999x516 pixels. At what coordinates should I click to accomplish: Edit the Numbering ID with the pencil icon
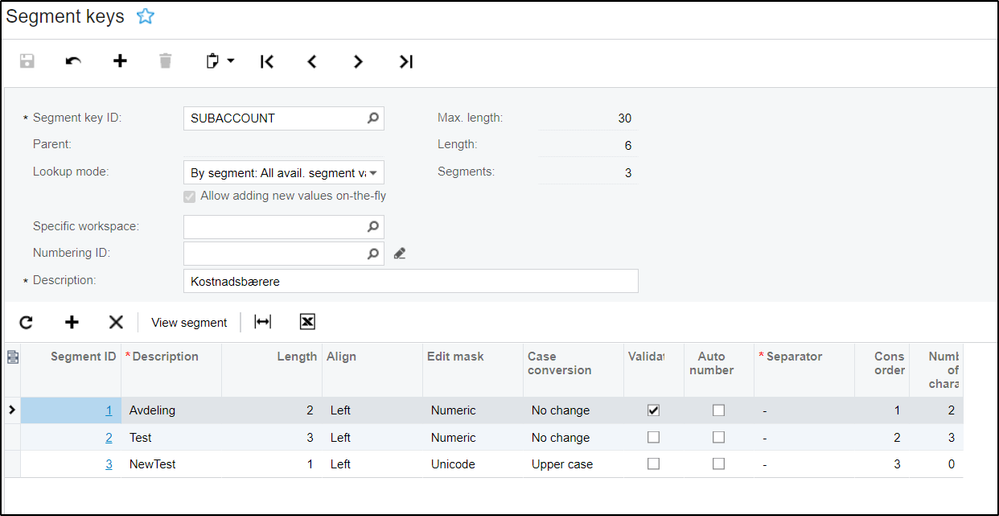400,254
